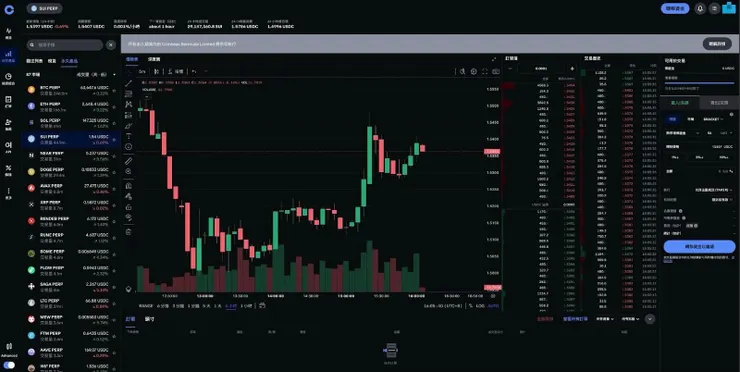Take a chart snapshot with camera icon
The height and width of the screenshot is (372, 740).
click(496, 71)
